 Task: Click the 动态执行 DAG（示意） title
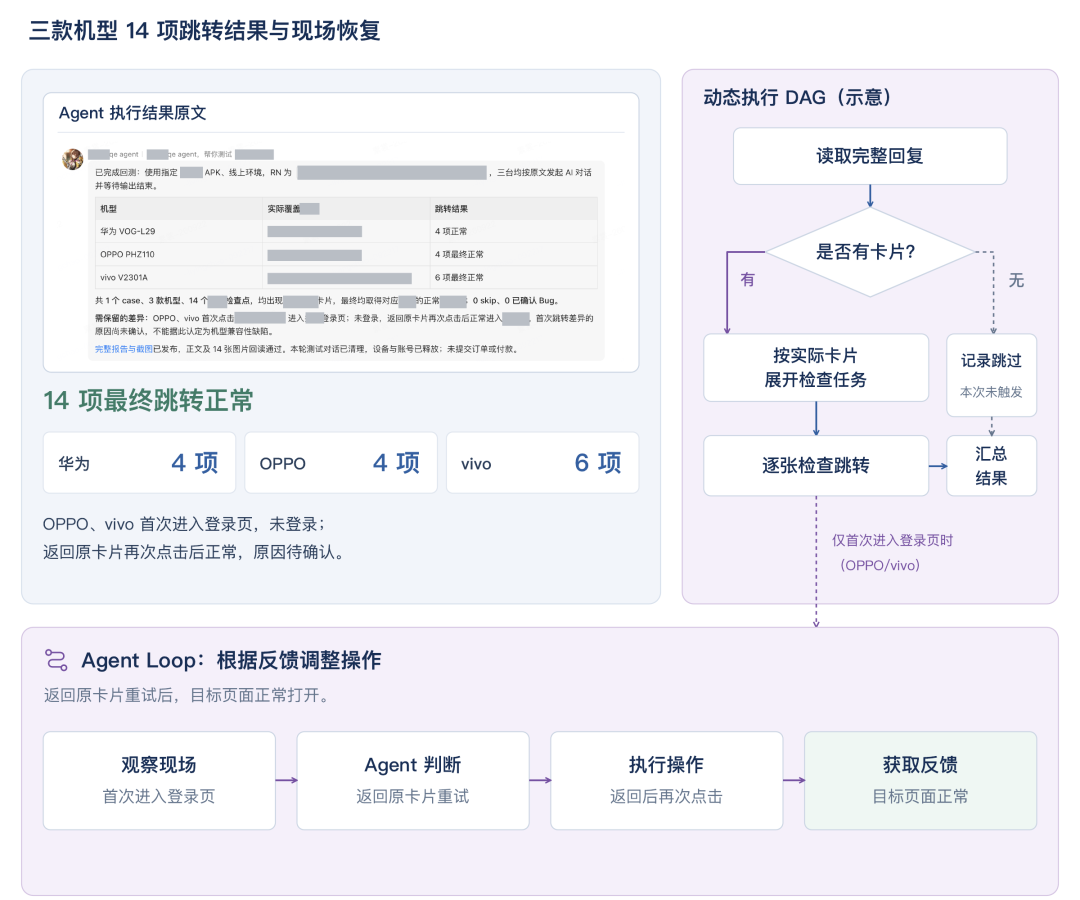pos(799,98)
